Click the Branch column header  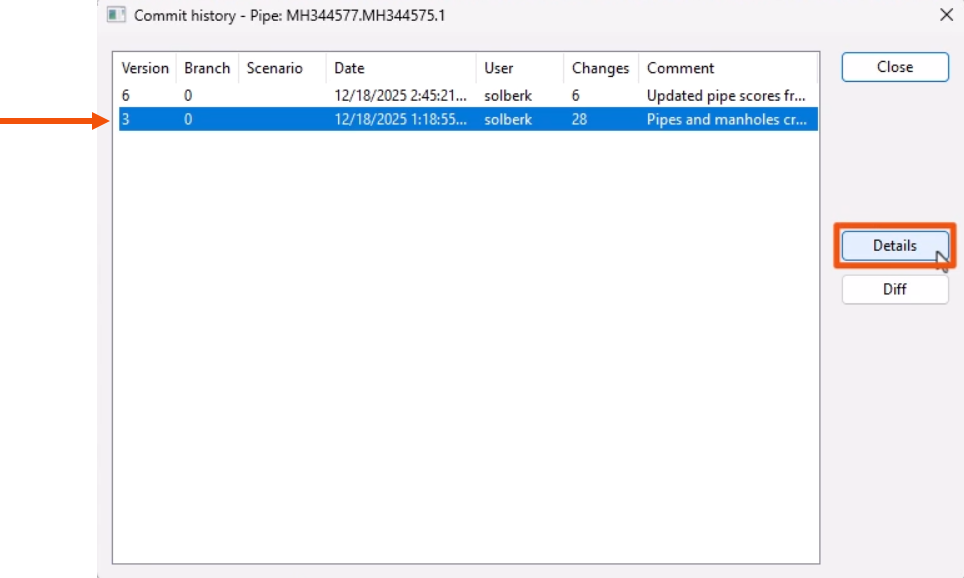click(206, 68)
